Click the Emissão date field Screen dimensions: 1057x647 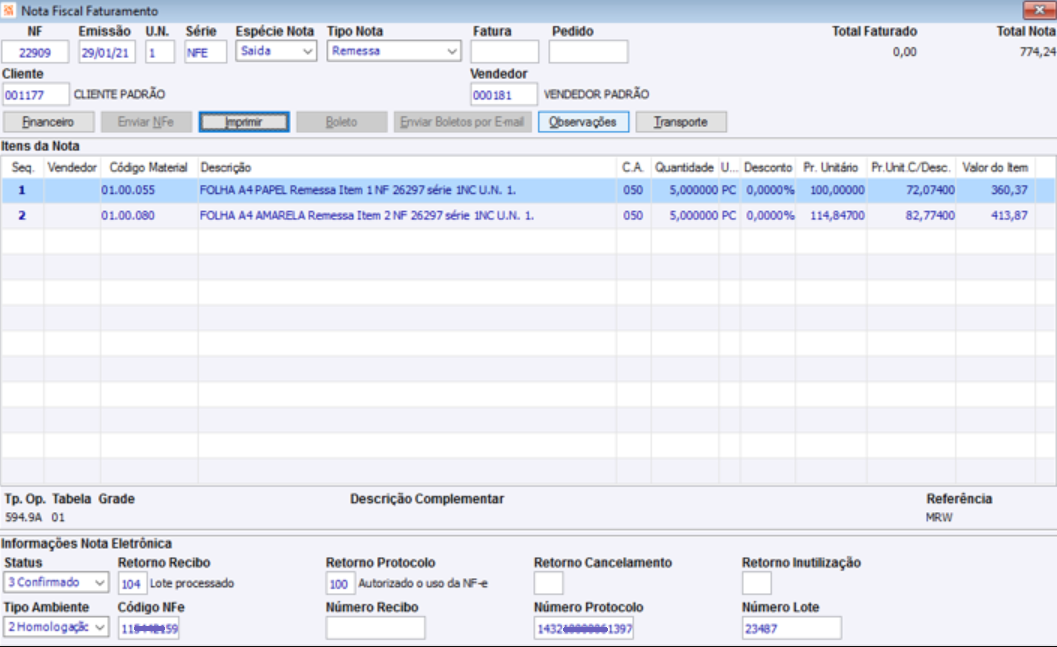pyautogui.click(x=107, y=53)
